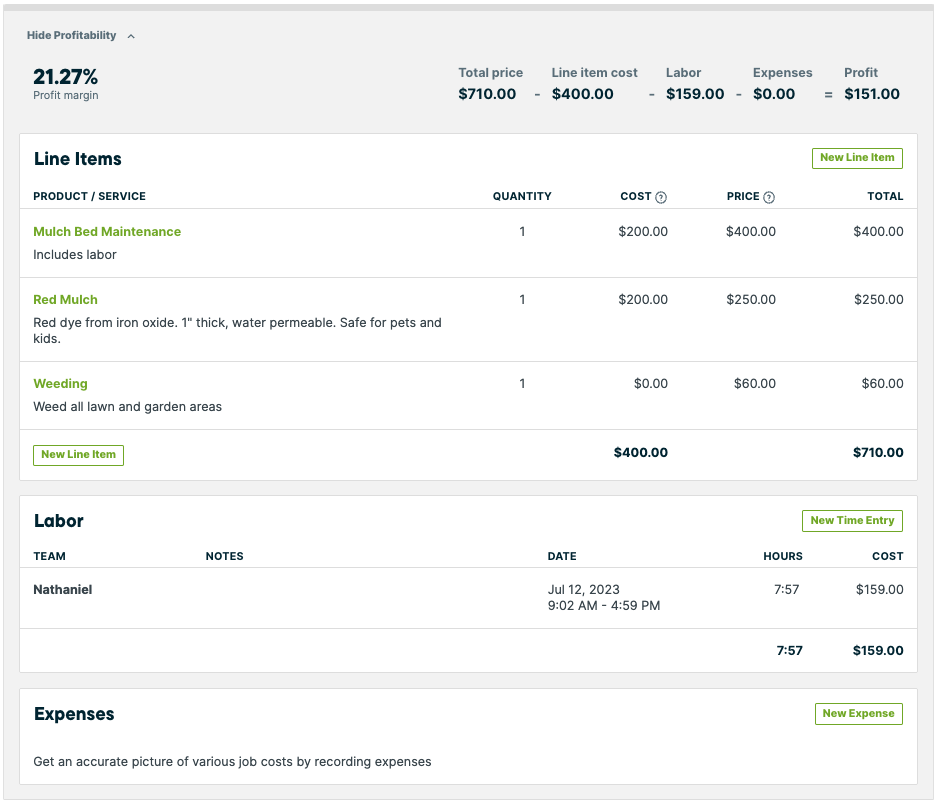Click the Mulch Bed Maintenance $400.00 price
Screen dimensions: 937x803
click(x=750, y=232)
